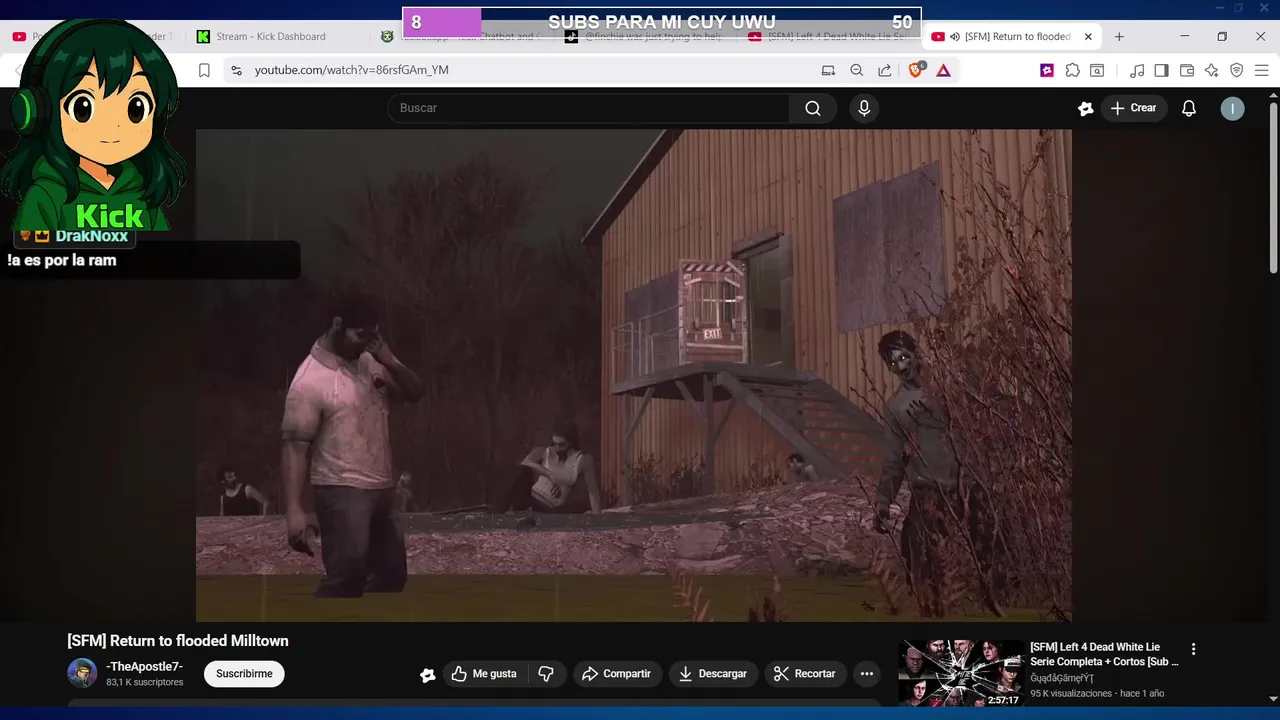The image size is (1280, 720).
Task: Click the zoom magnifier icon in the address bar
Action: point(857,70)
